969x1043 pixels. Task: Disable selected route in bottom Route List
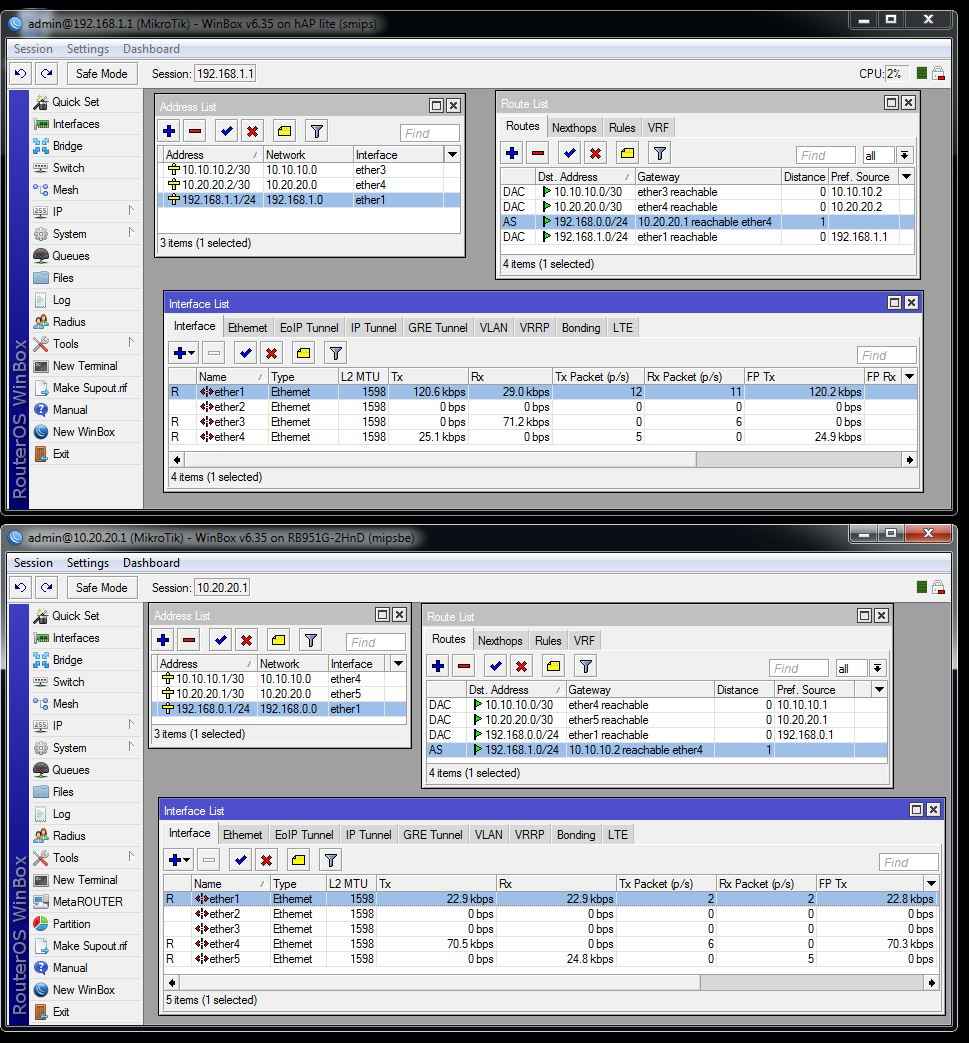[521, 665]
